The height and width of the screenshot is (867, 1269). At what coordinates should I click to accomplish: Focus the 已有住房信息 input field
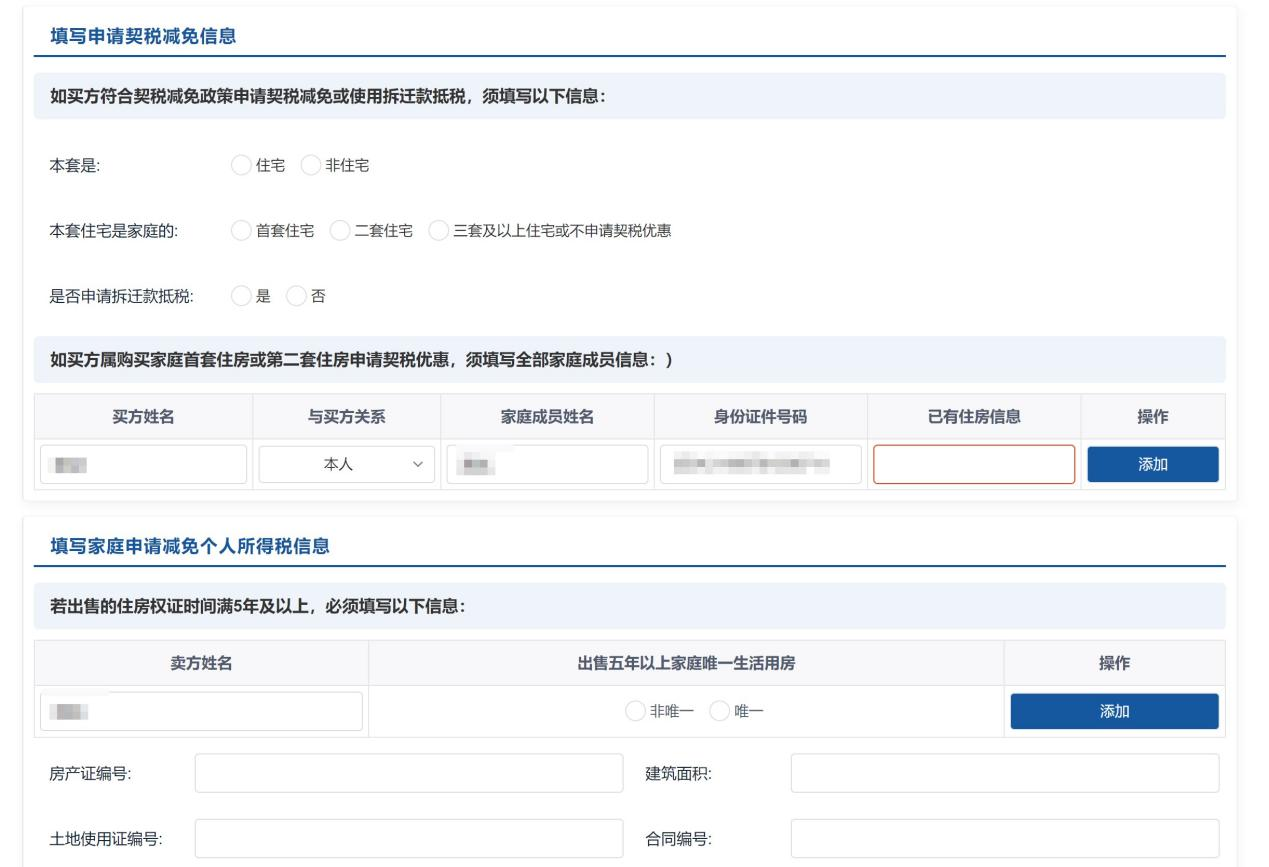[x=974, y=465]
